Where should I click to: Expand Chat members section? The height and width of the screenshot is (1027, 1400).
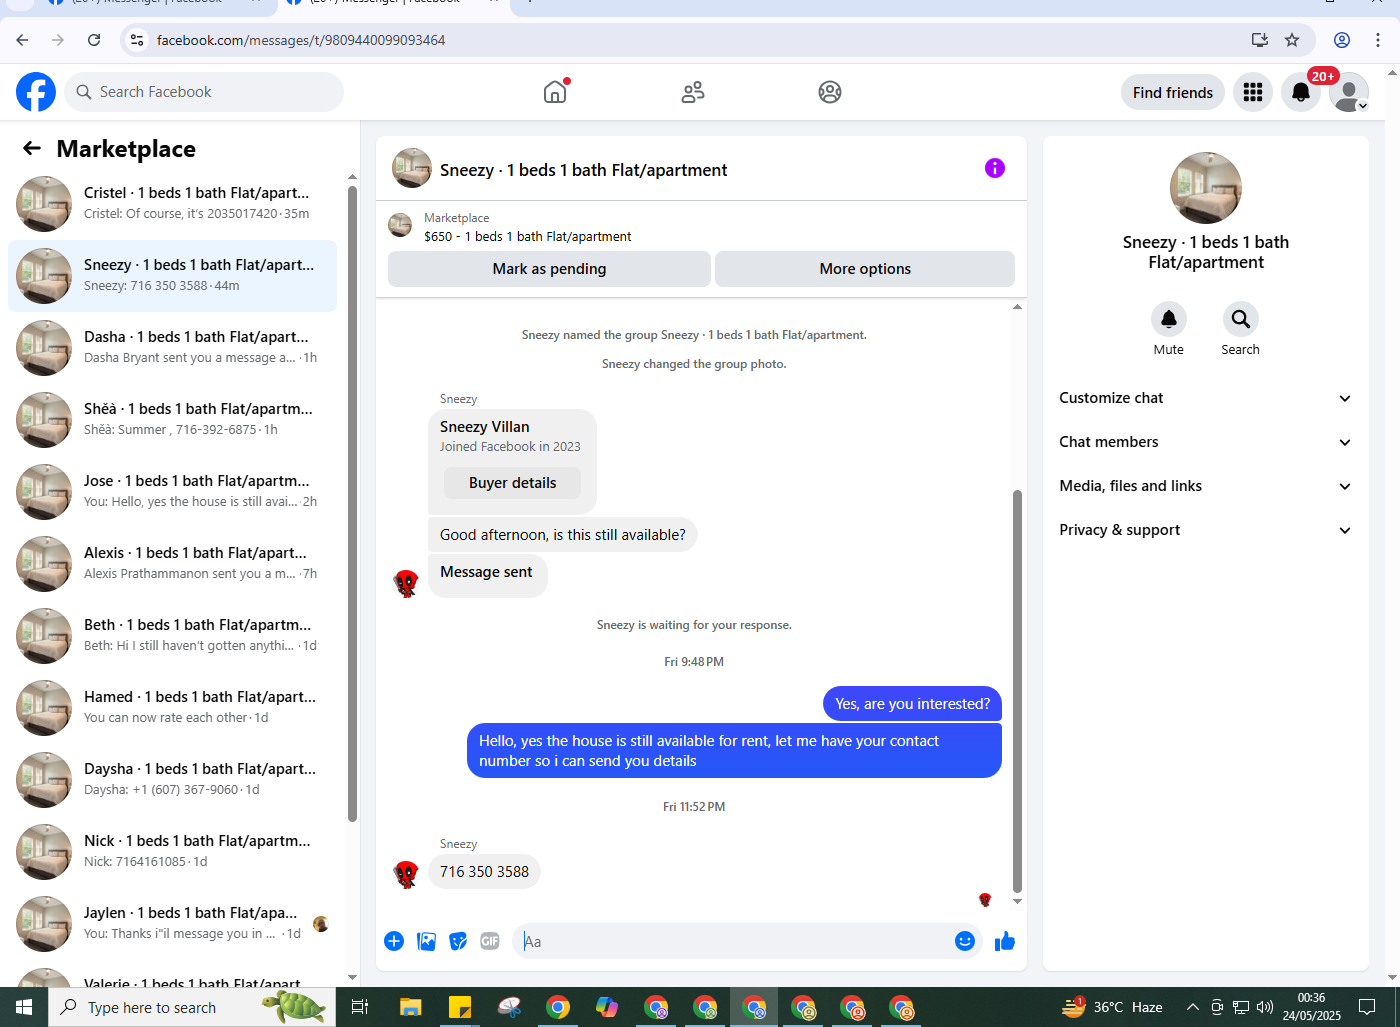click(1205, 442)
